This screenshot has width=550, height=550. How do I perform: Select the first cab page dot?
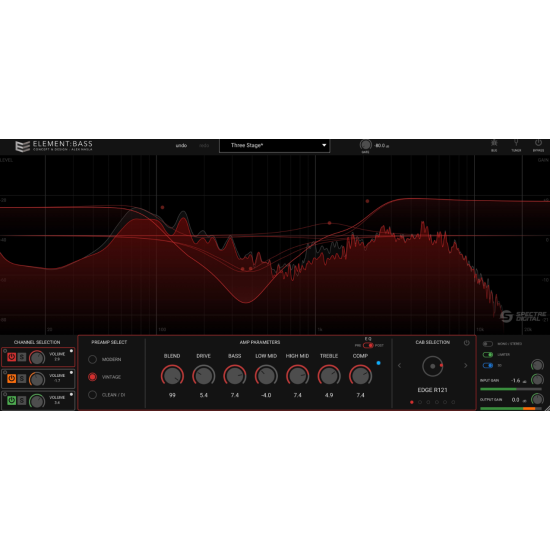pos(412,402)
